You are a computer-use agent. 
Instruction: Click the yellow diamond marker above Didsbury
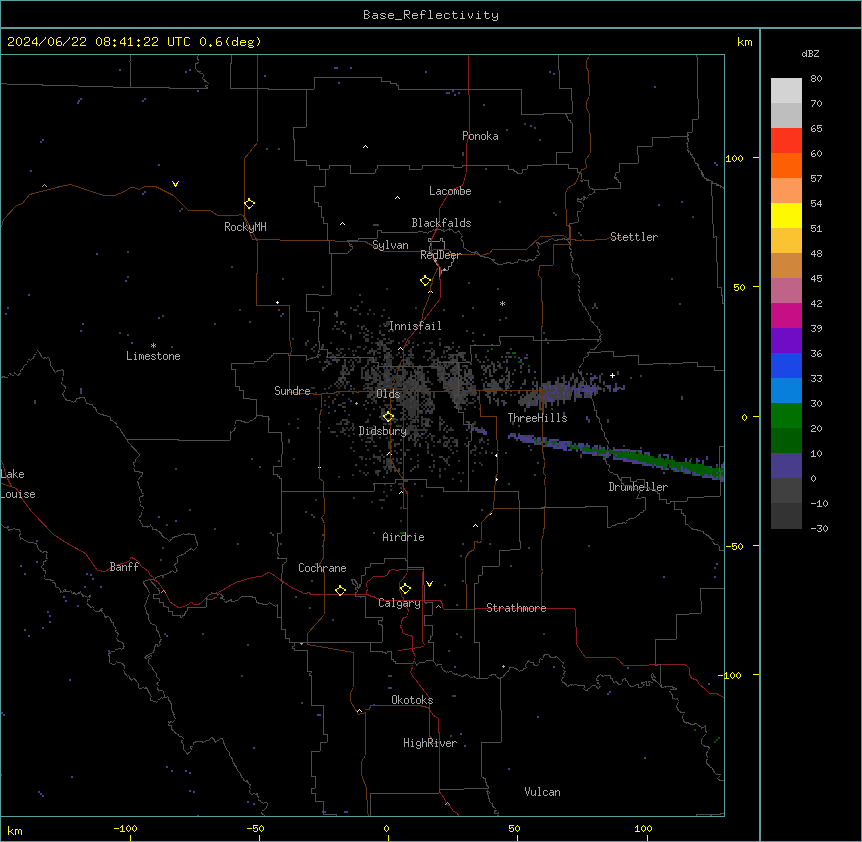point(388,417)
